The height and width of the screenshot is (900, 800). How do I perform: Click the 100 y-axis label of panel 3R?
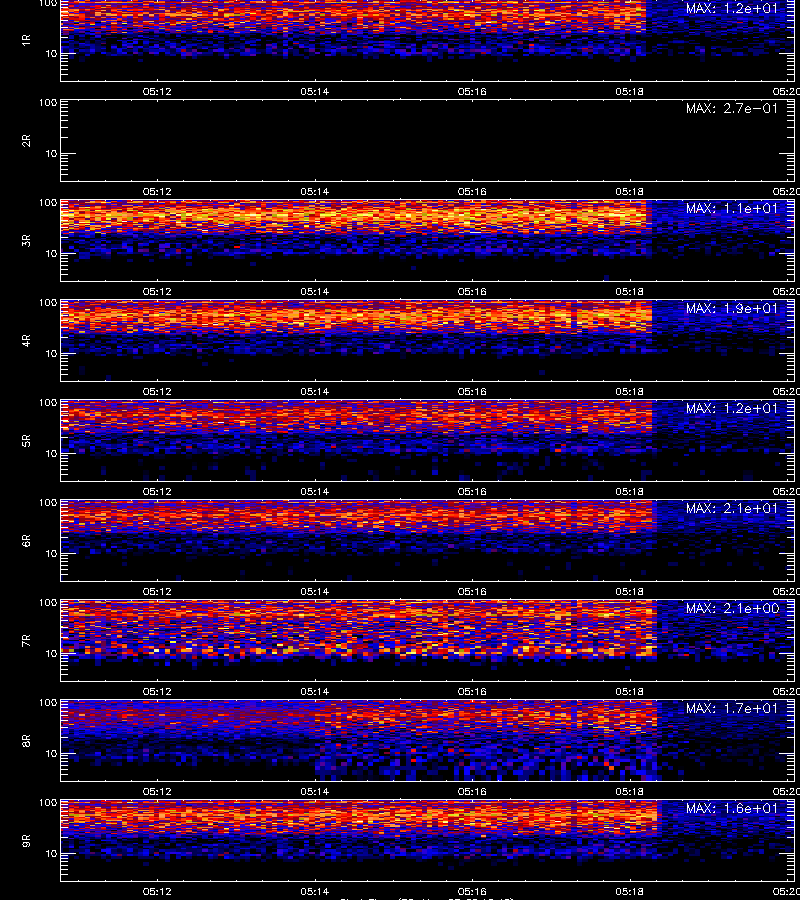pos(48,203)
